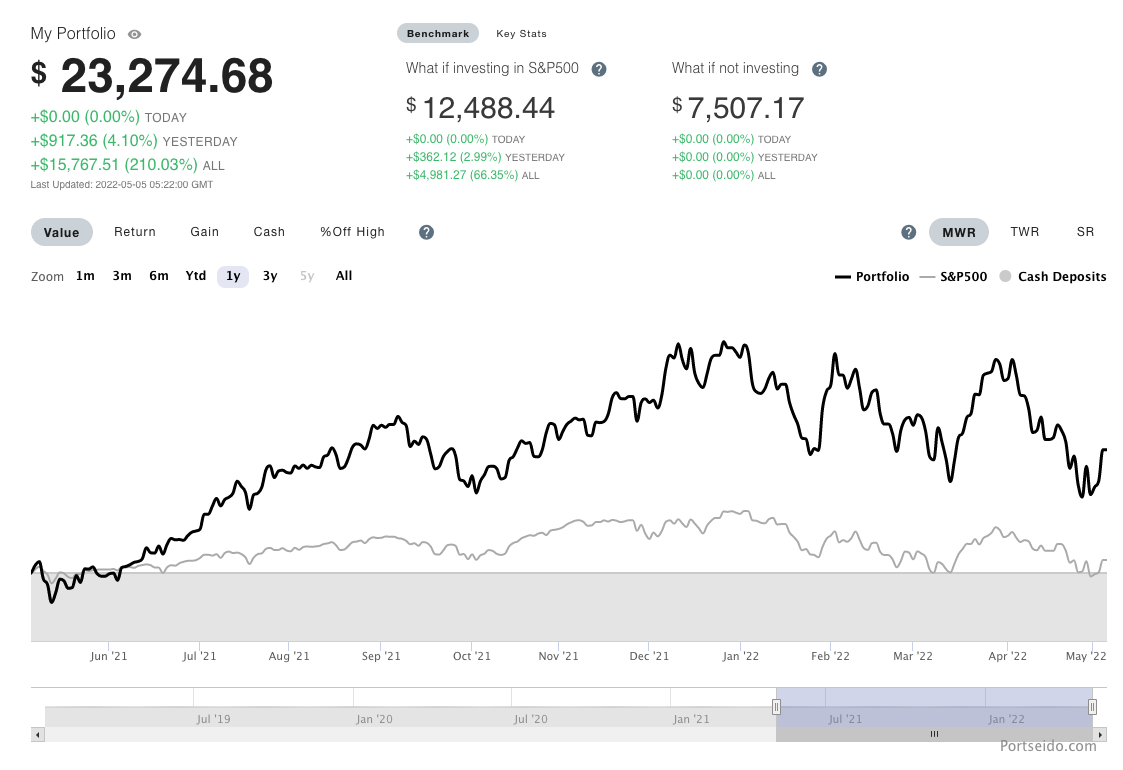Click help icon next to S&P500 heading
Screen dimensions: 1123x770
[599, 69]
